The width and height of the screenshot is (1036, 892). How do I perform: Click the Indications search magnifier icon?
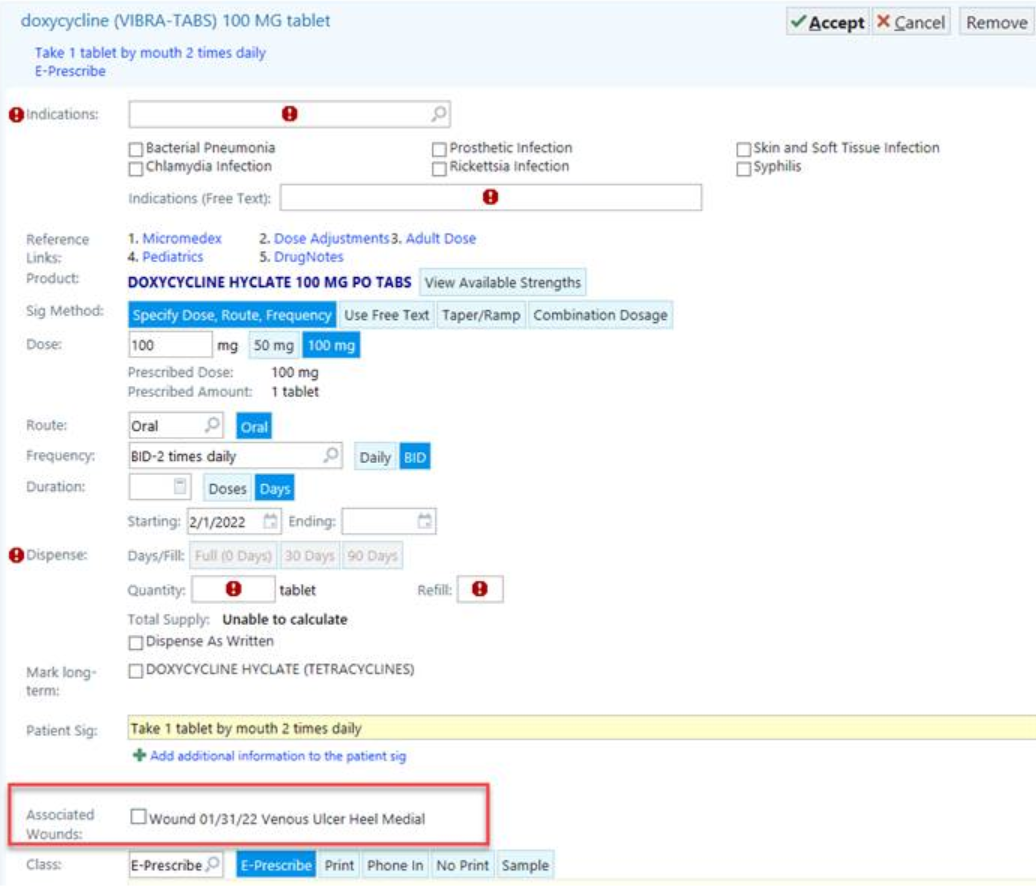coord(439,114)
